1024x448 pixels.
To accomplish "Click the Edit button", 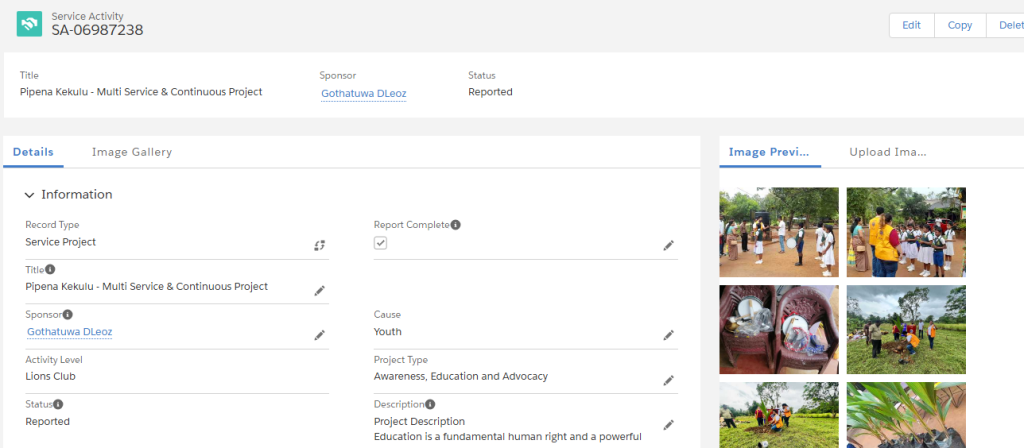I will pyautogui.click(x=911, y=25).
